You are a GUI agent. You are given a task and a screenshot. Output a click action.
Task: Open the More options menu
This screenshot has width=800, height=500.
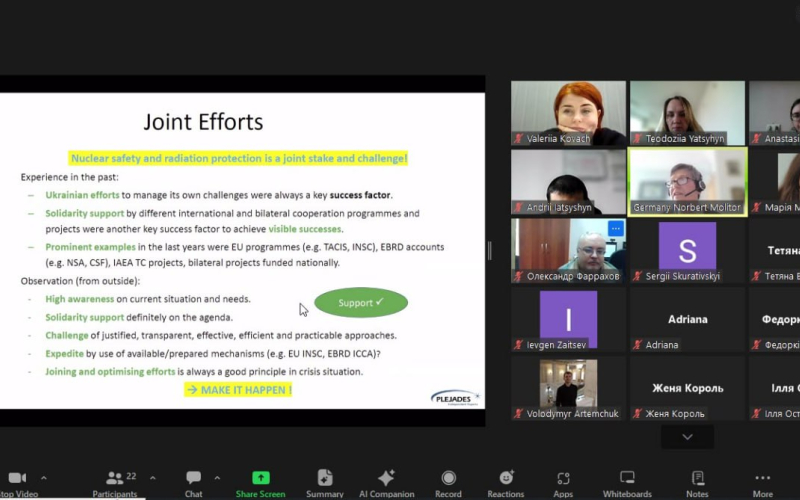(x=762, y=483)
